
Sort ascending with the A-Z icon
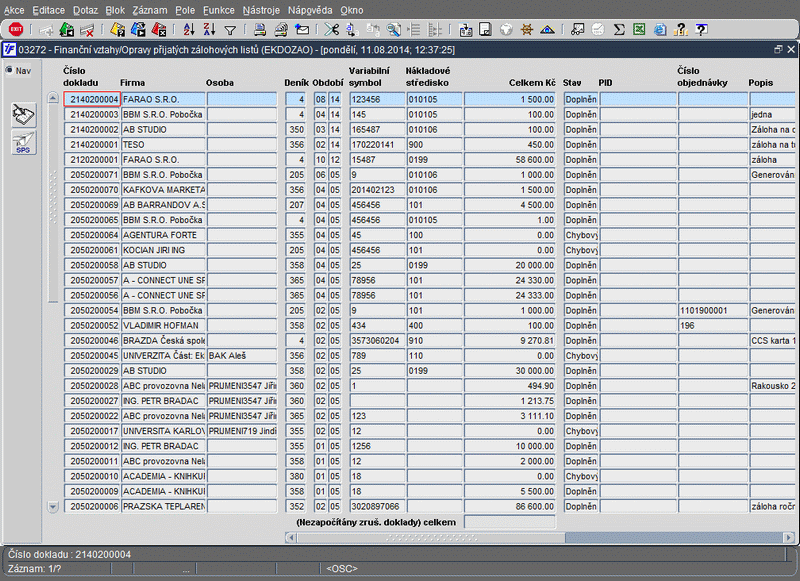(x=189, y=30)
